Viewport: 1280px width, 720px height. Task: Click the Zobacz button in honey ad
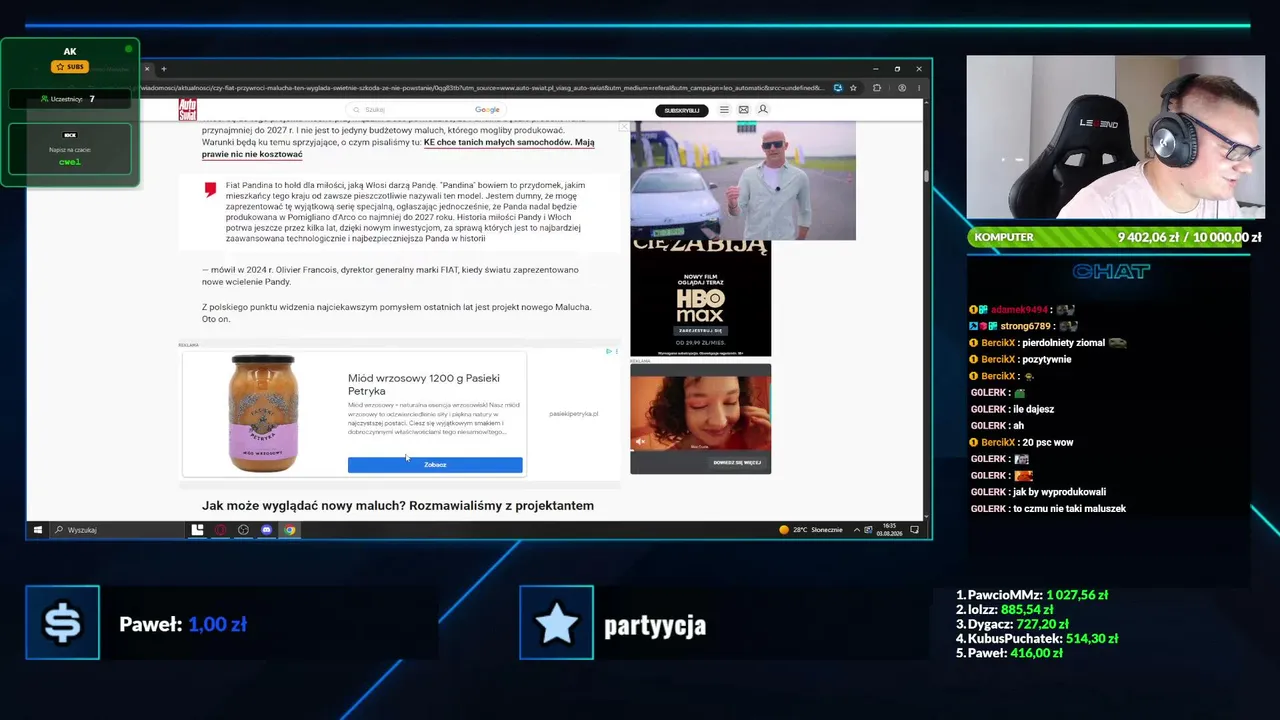[x=435, y=465]
